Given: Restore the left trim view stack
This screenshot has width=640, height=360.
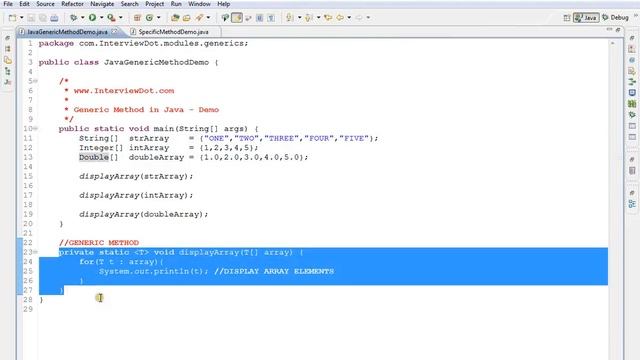Looking at the screenshot, I should coord(8,38).
